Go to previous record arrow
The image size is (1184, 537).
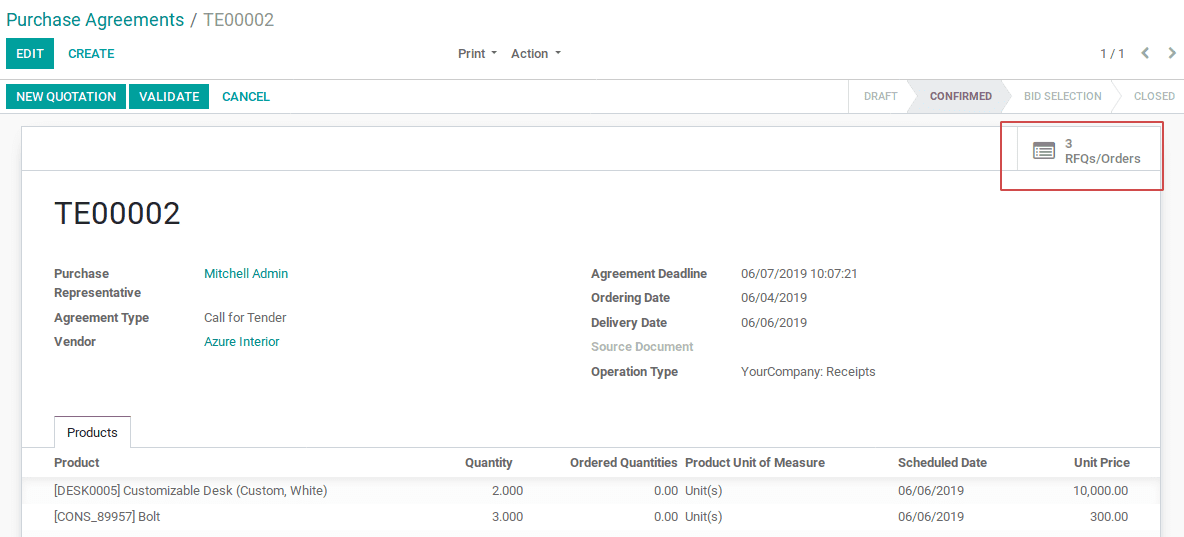coord(1145,53)
